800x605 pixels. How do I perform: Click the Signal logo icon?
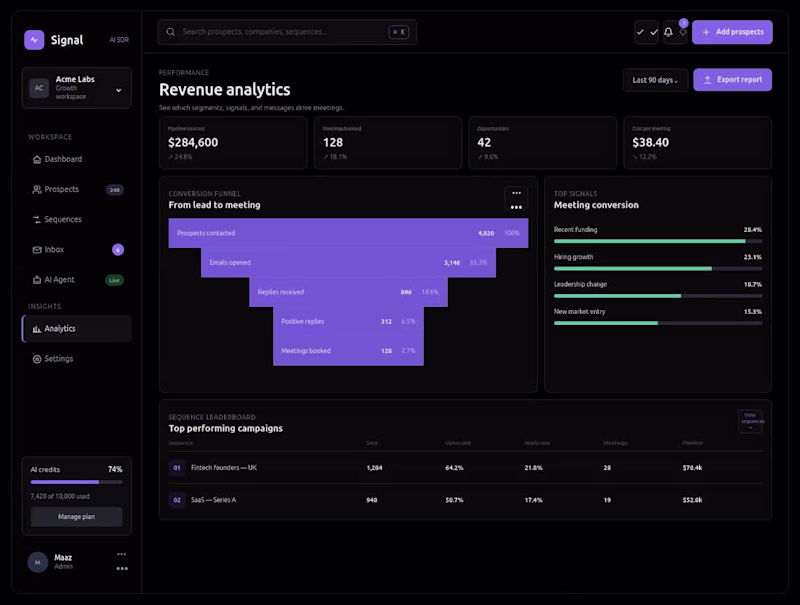34,40
